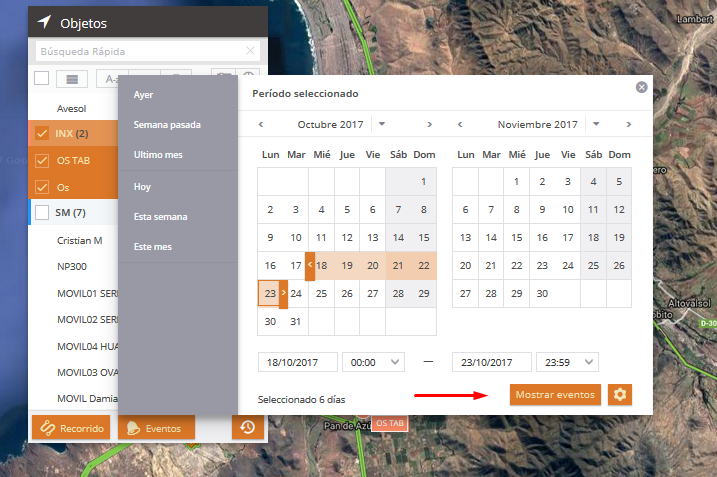Go to previous month before Noviembre 2017
The image size is (717, 477).
[460, 124]
